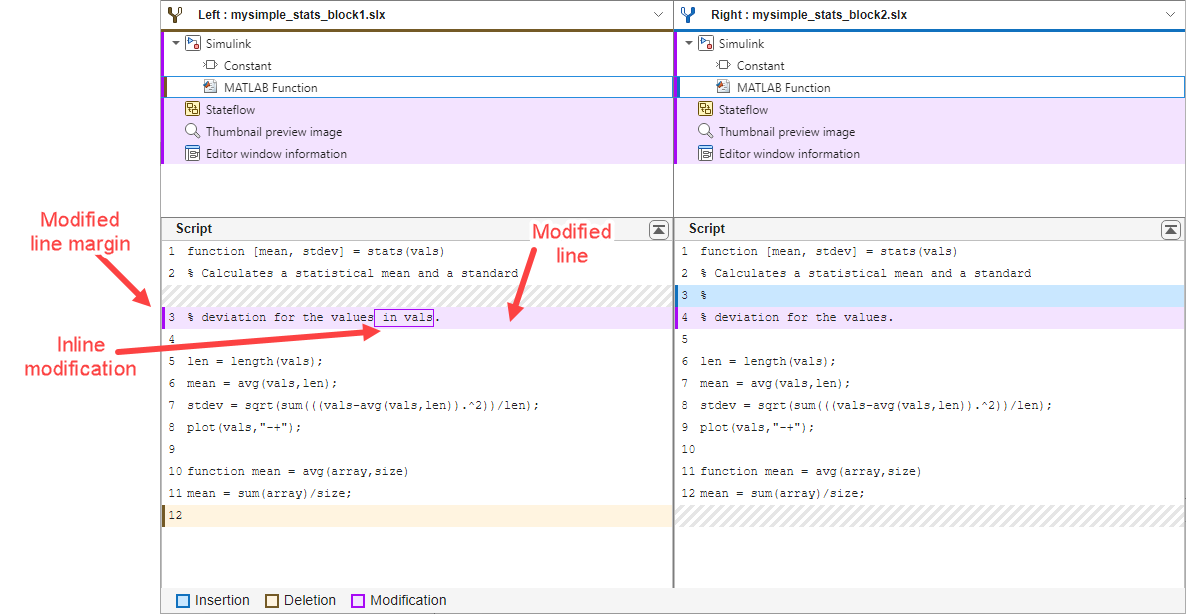Collapse the left Script panel
This screenshot has width=1186, height=614.
658,230
